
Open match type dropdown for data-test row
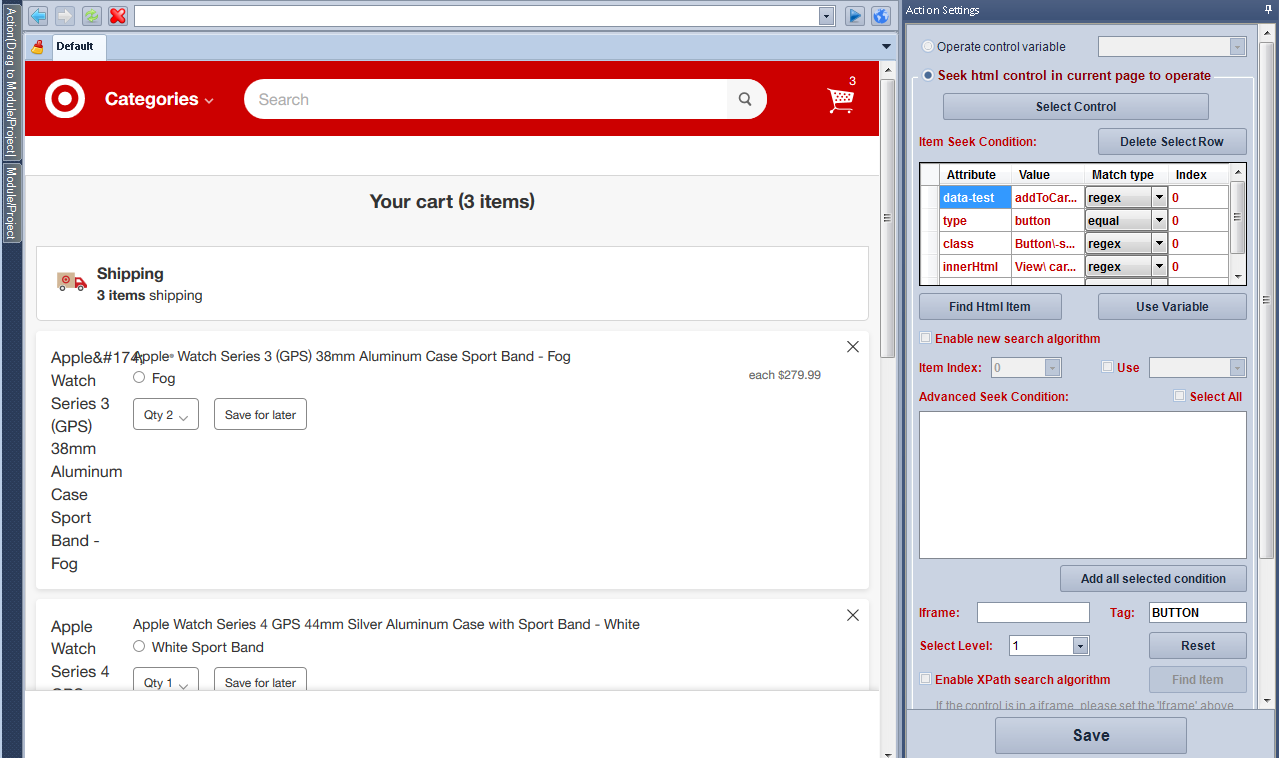click(1159, 198)
